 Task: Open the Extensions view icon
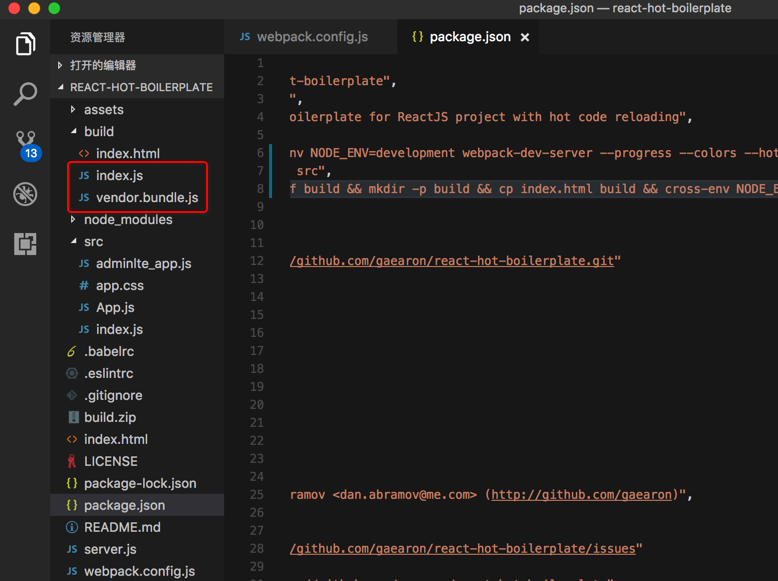click(x=25, y=244)
